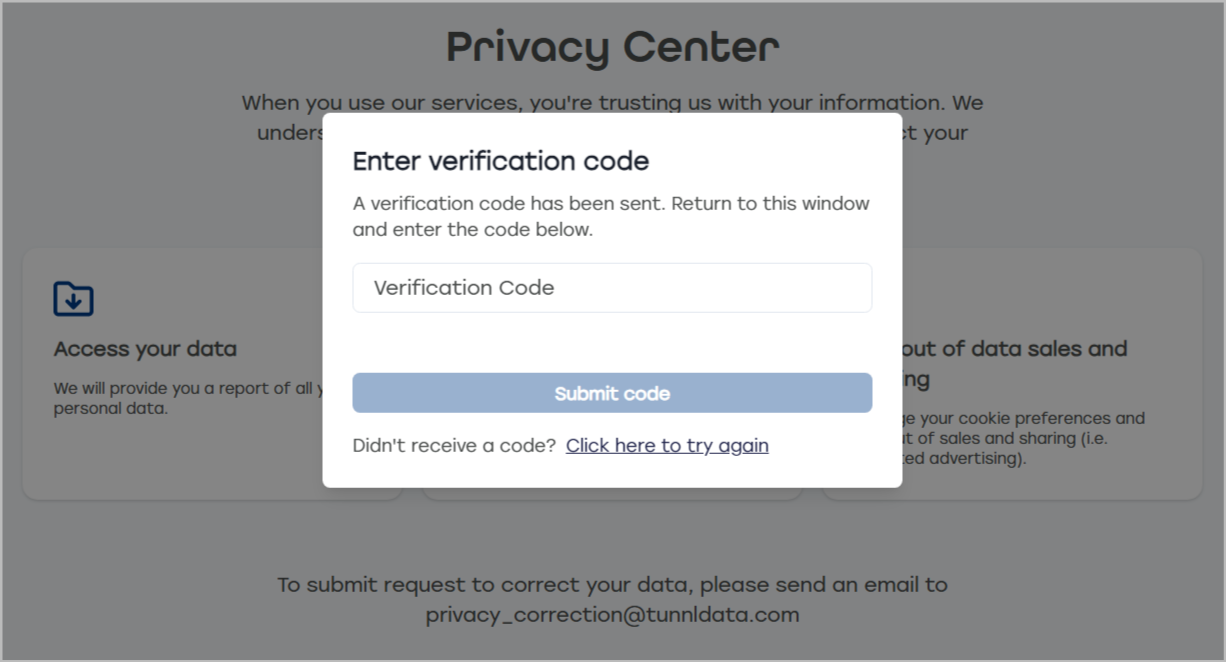This screenshot has height=662, width=1226.
Task: Select the 'Access your data' card heading
Action: pyautogui.click(x=145, y=349)
